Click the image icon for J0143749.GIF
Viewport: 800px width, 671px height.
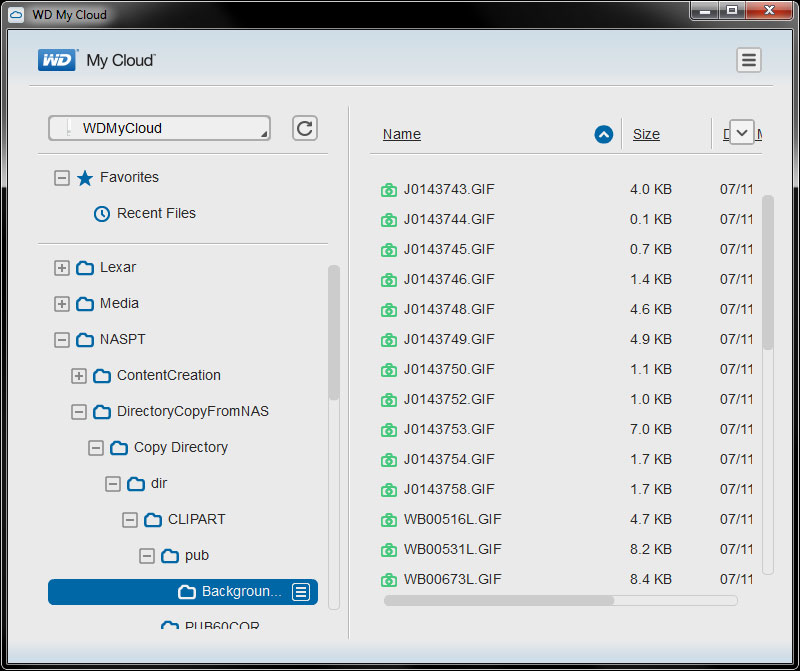389,340
